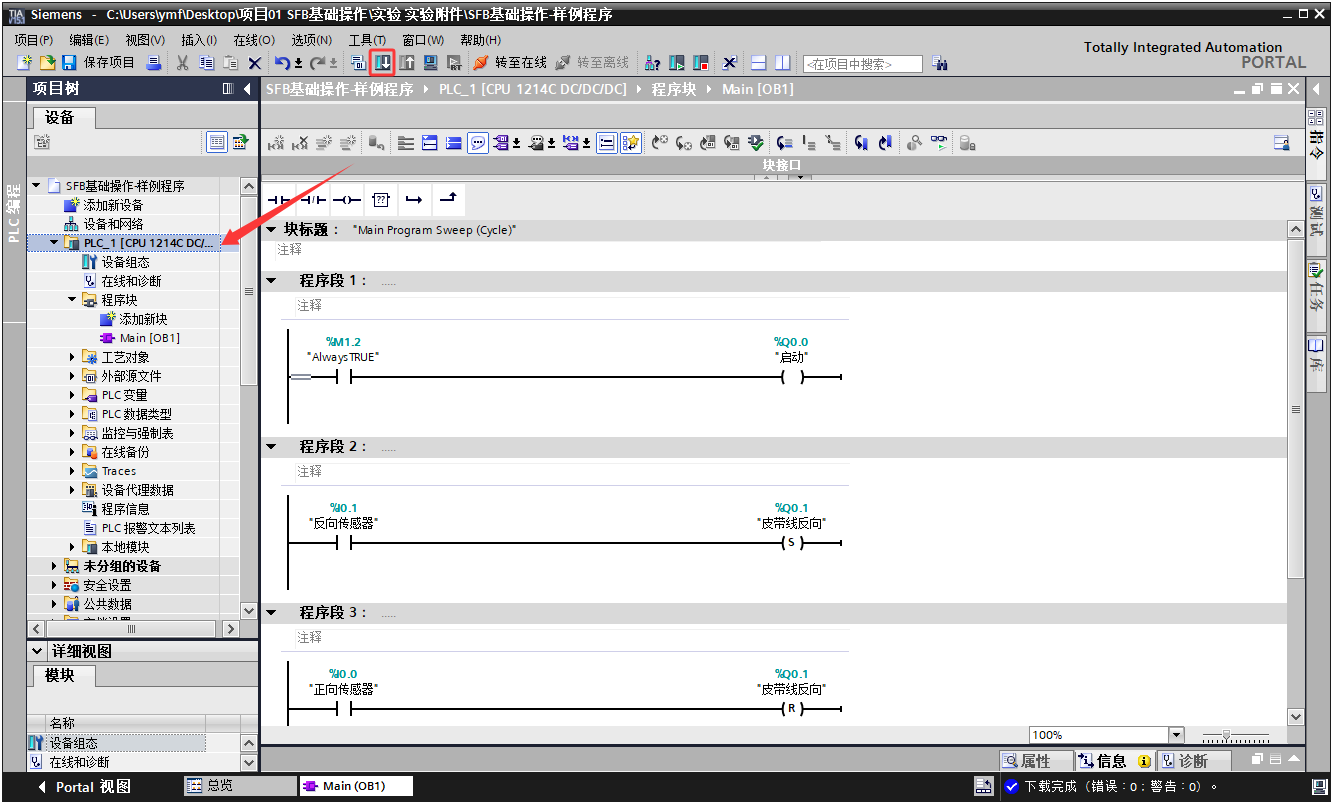Click the Undo arrow icon

click(x=282, y=63)
